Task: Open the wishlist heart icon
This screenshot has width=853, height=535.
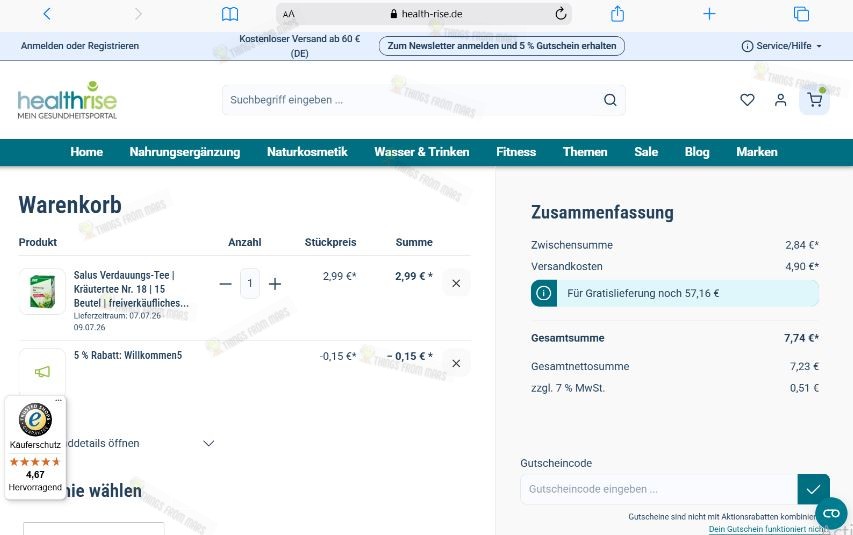Action: coord(747,100)
